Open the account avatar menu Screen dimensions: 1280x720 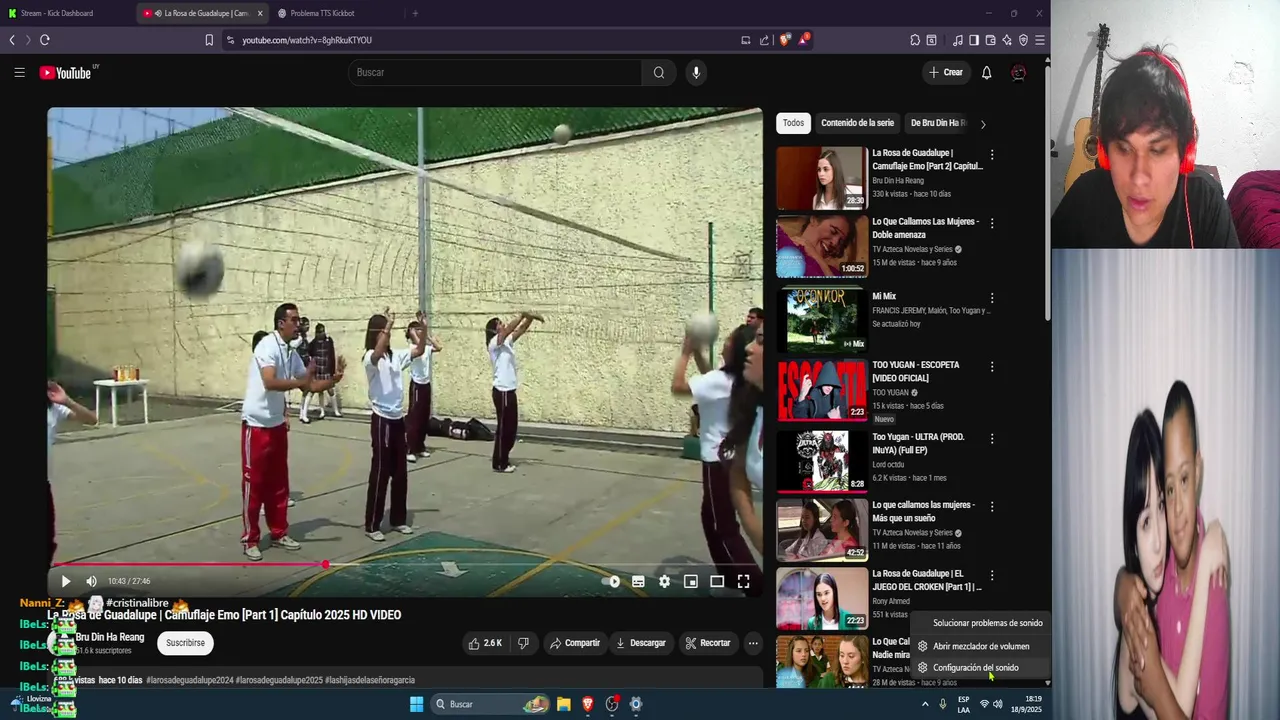(x=1018, y=72)
